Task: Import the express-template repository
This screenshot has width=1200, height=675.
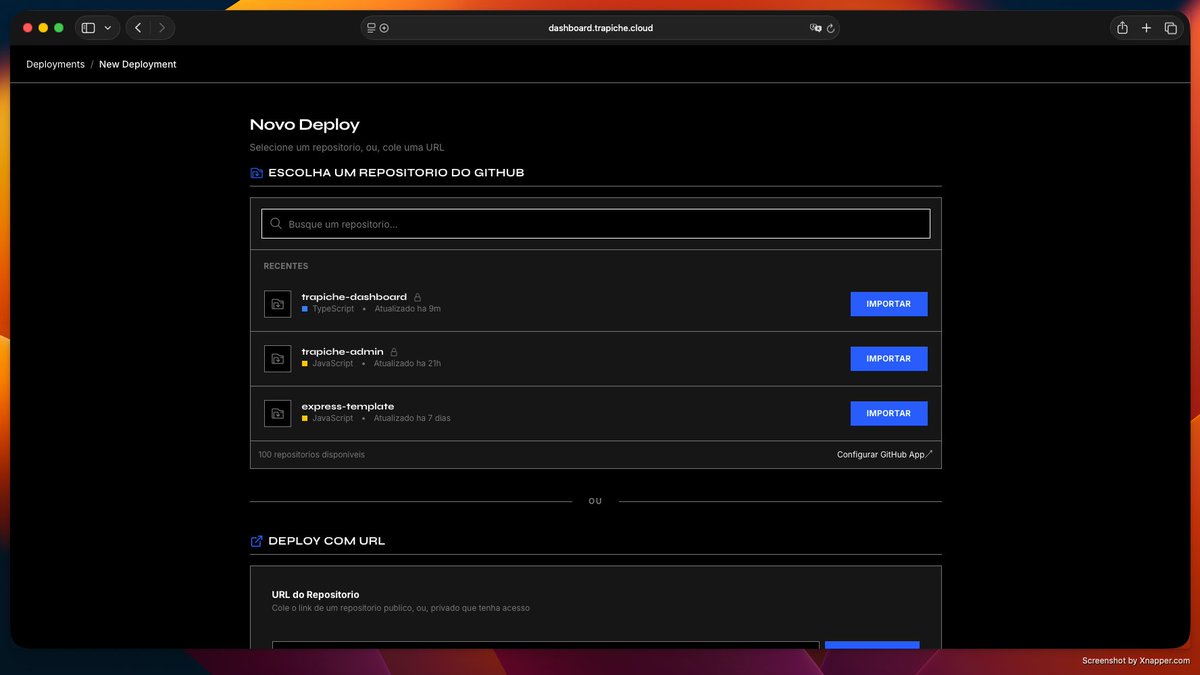Action: pos(889,414)
